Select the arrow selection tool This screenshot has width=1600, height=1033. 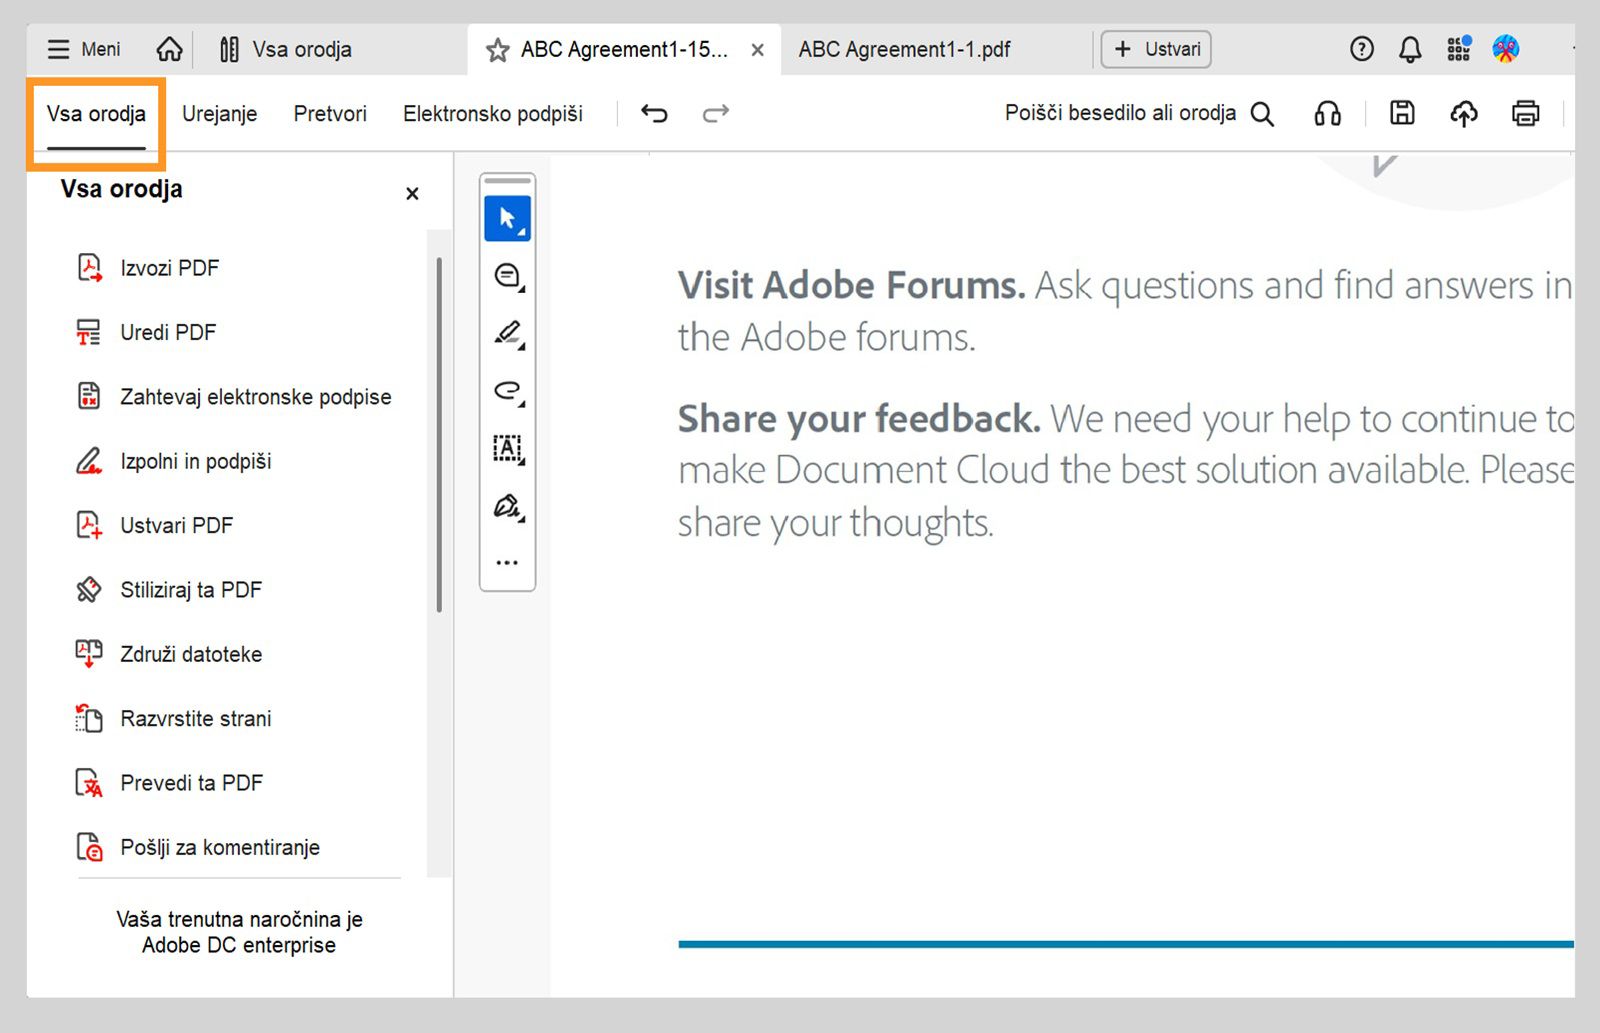[508, 218]
